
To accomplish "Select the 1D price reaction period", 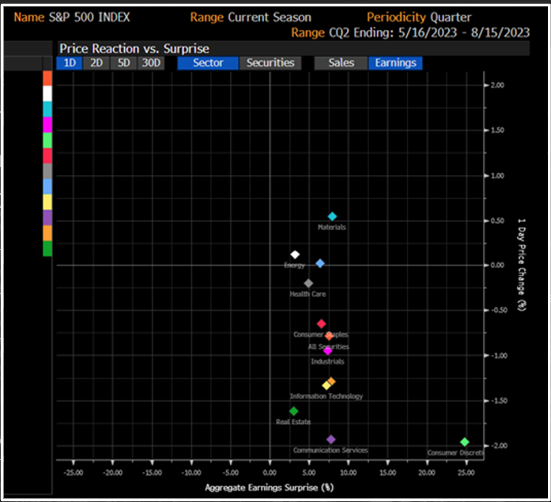I will tap(69, 63).
